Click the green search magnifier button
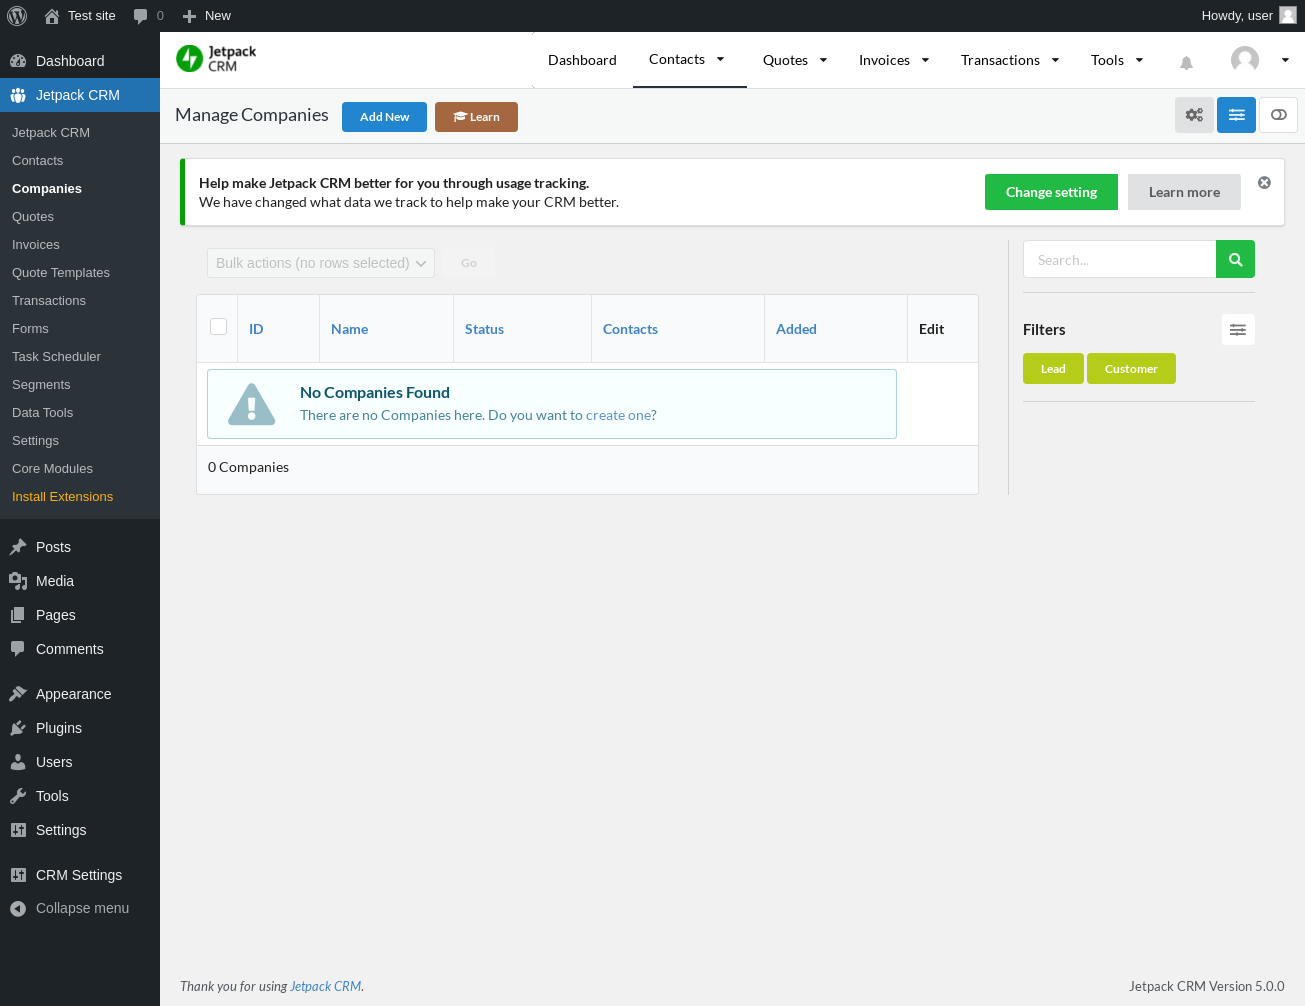Screen dimensions: 1305x1006 click(1235, 259)
